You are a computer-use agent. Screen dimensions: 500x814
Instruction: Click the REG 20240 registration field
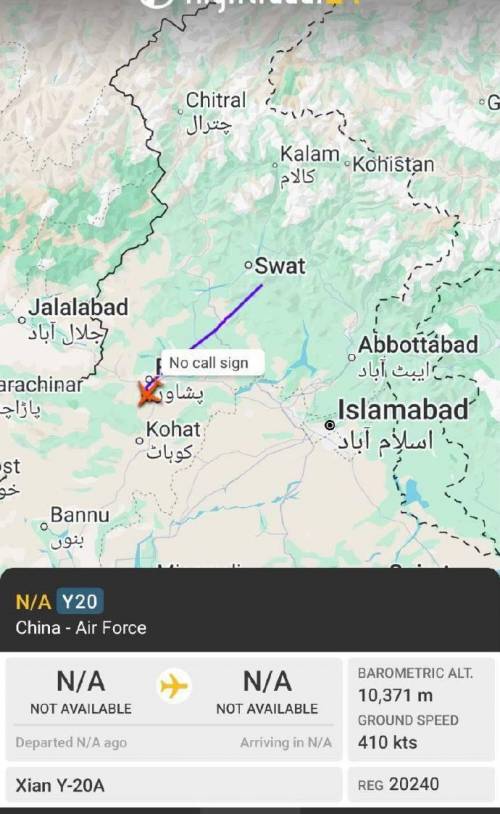point(421,785)
